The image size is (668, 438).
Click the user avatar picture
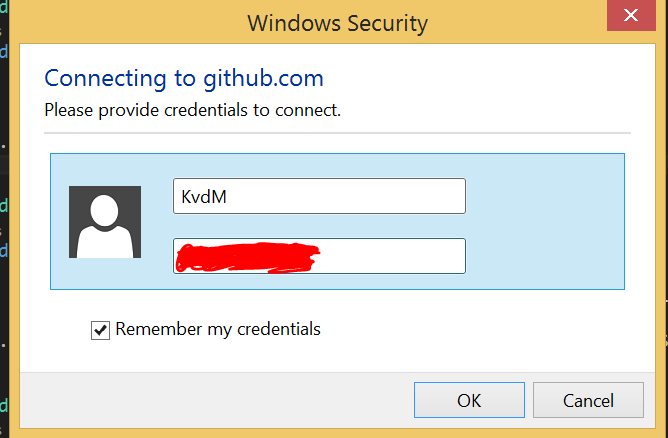pos(105,222)
